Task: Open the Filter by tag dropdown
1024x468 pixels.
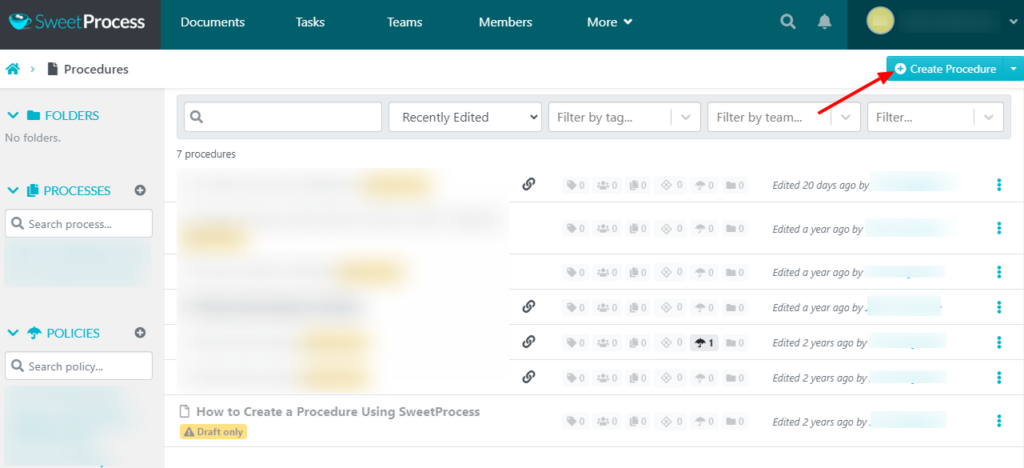Action: click(624, 117)
